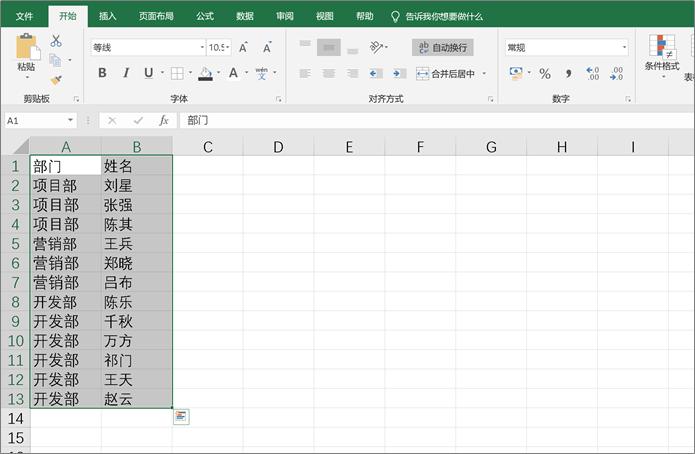
Task: Open number format 常规 dropdown
Action: click(624, 47)
